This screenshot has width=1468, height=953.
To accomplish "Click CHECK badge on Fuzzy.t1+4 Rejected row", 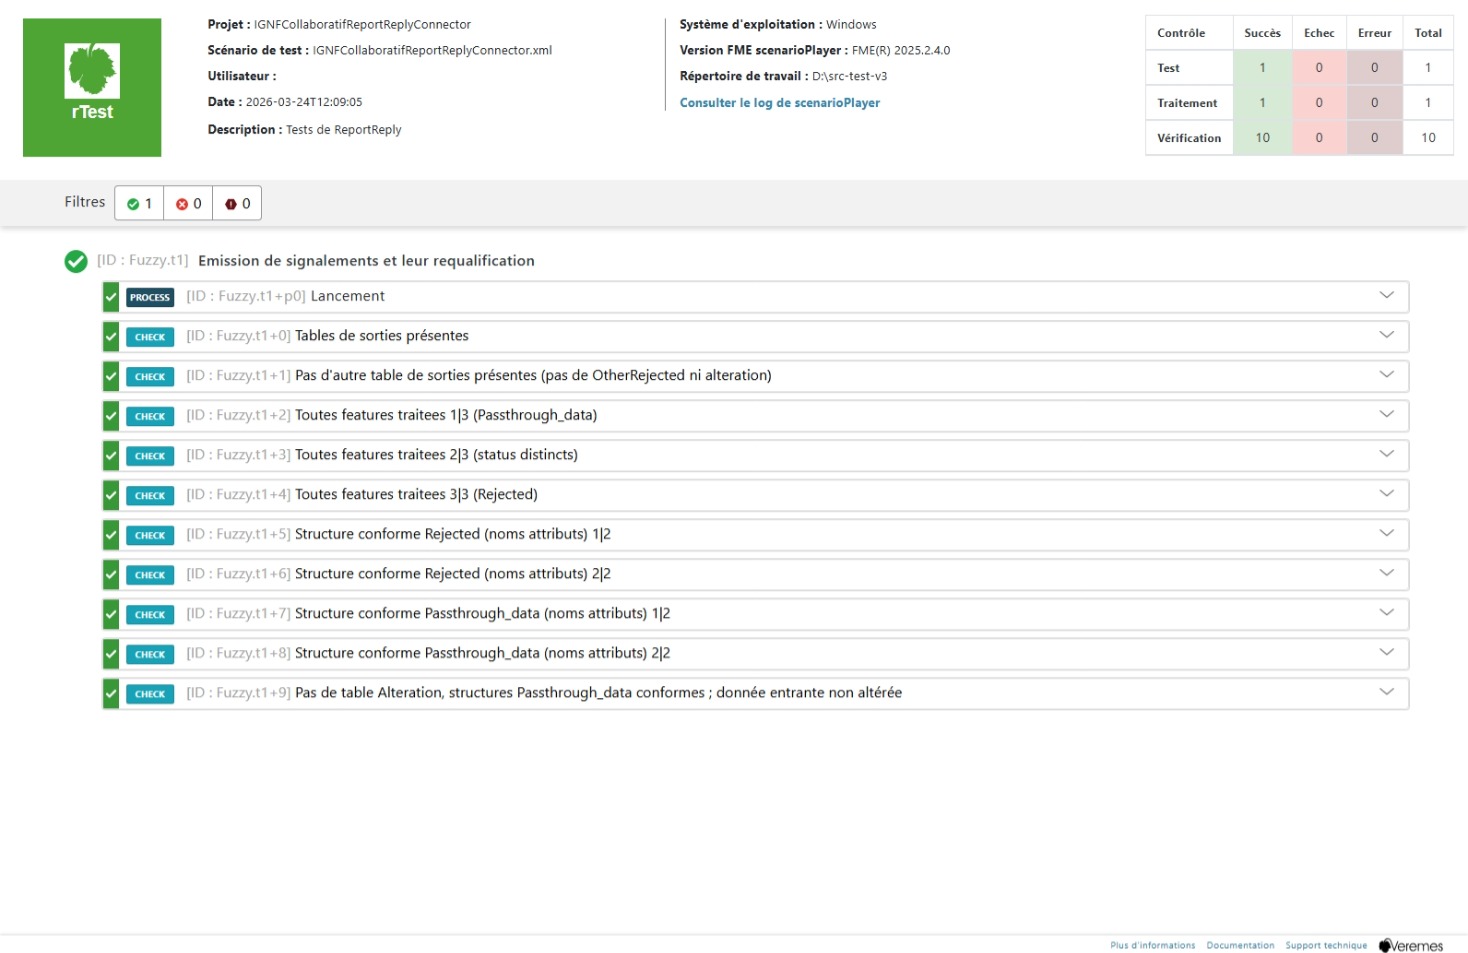I will click(150, 496).
